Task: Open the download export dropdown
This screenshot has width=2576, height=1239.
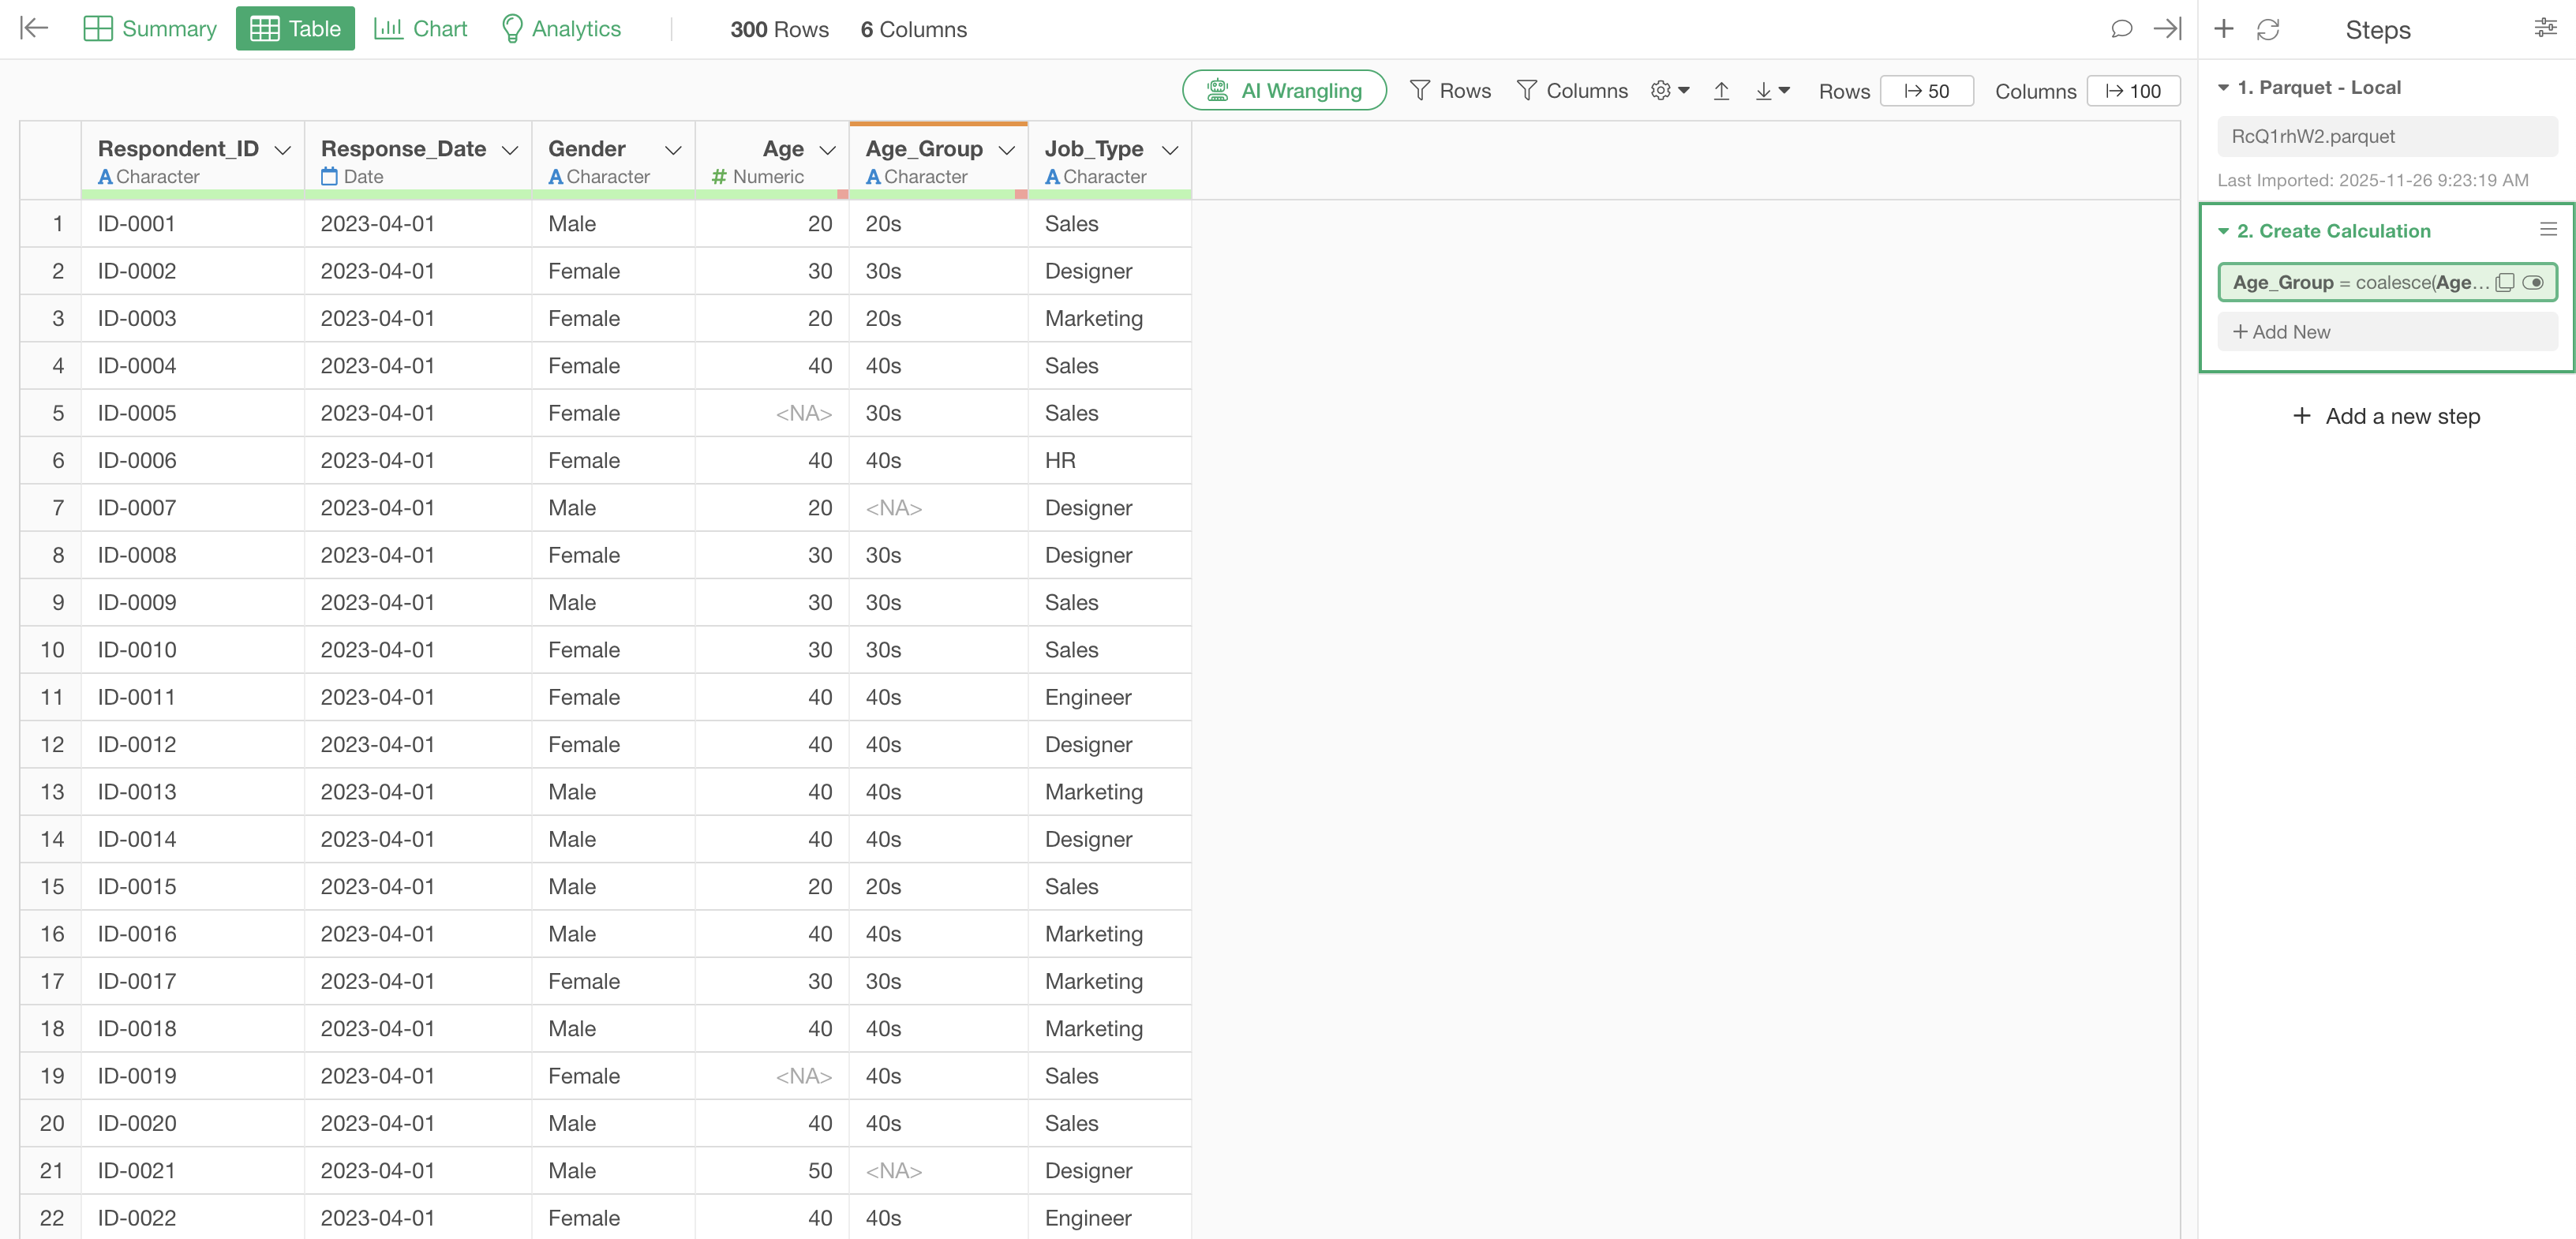Action: tap(1771, 91)
